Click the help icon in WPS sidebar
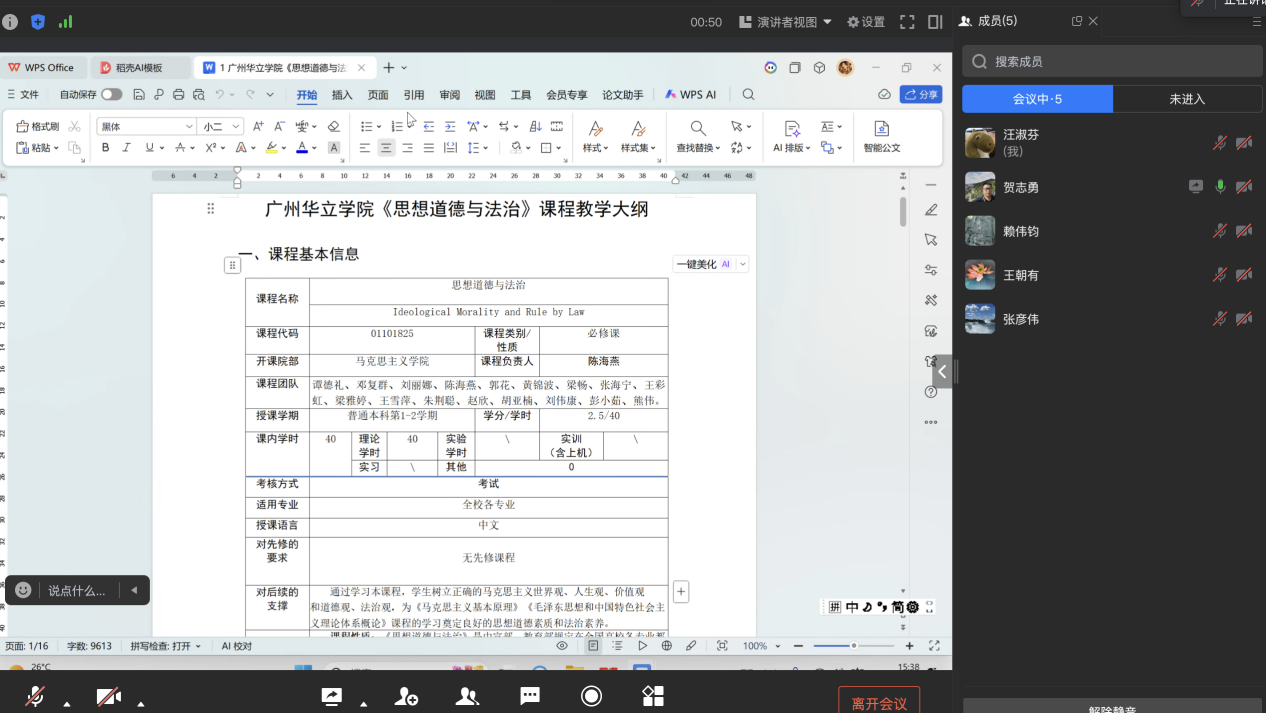This screenshot has width=1266, height=713. tap(931, 392)
